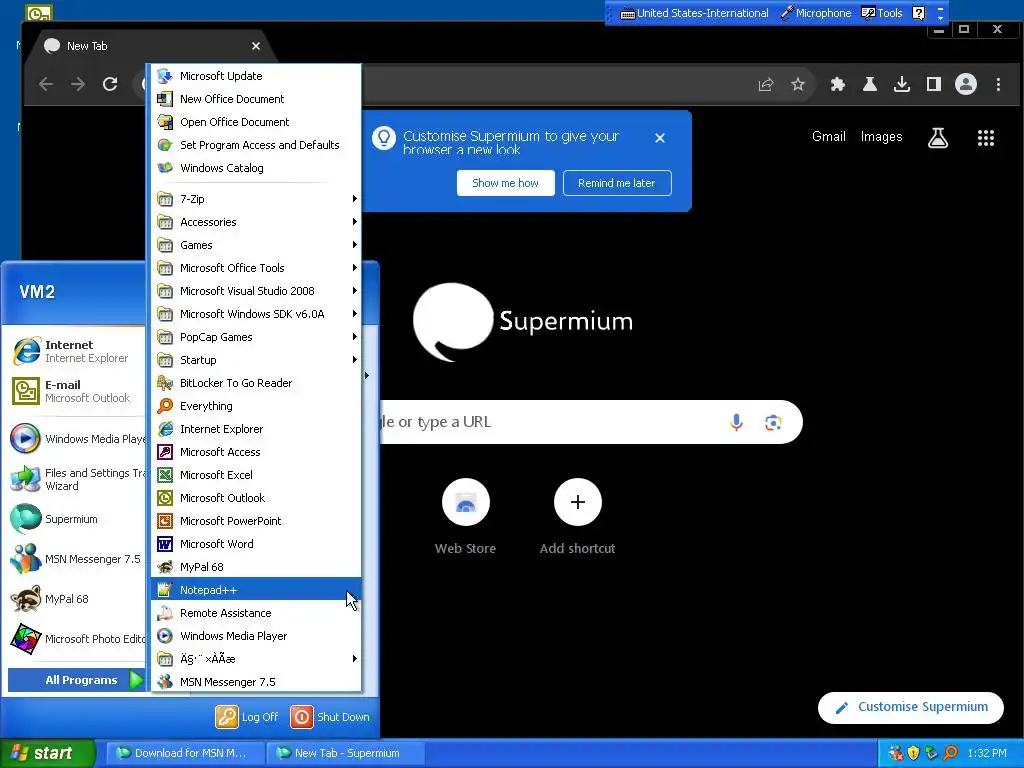
Task: Expand Microsoft Visual Studio 2008 submenu
Action: [x=256, y=291]
